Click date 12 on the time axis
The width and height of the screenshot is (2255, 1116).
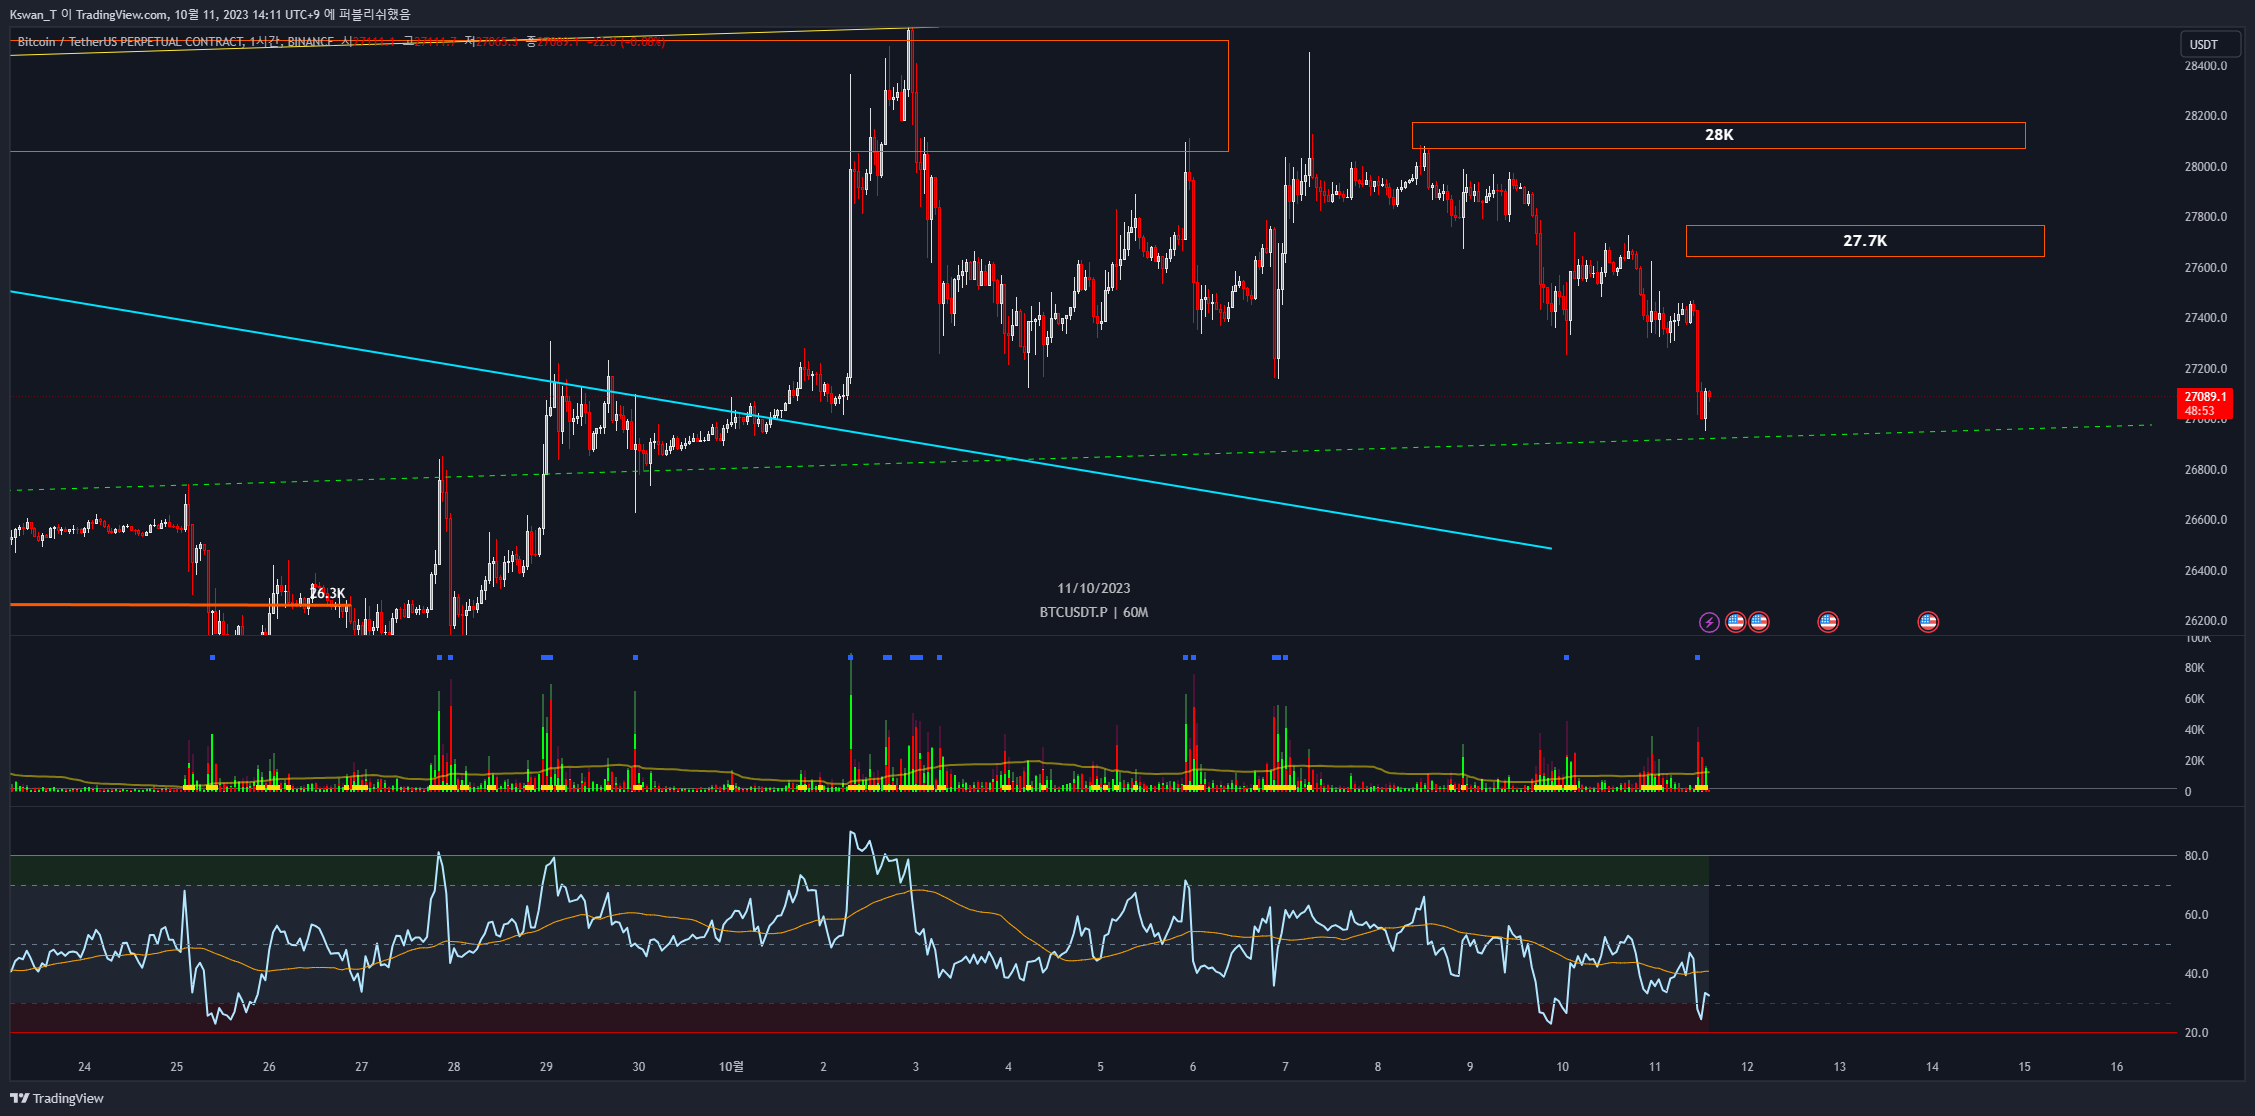1747,1067
